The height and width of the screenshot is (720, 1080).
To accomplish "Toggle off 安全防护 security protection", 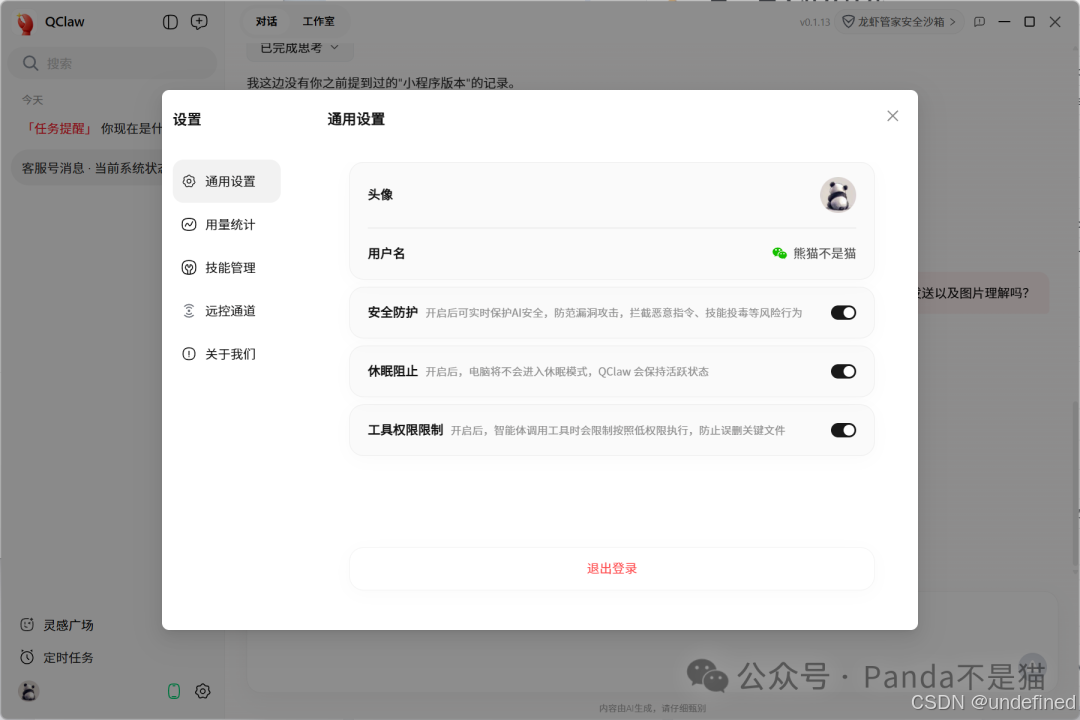I will [843, 312].
